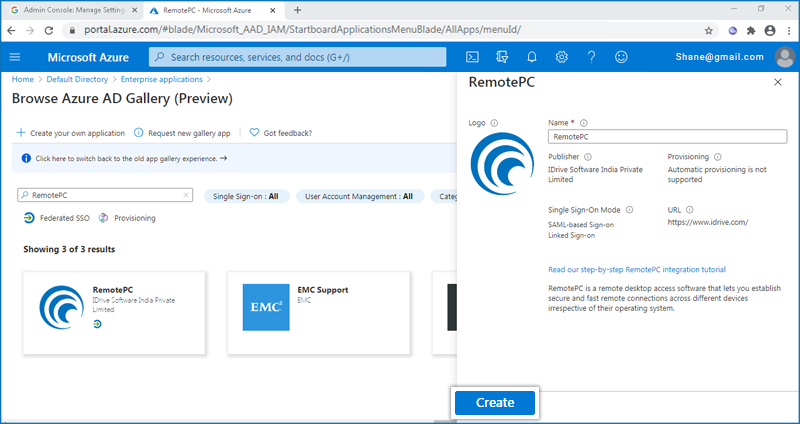This screenshot has width=800, height=424.
Task: Toggle the Federated SSO filter
Action: 56,218
